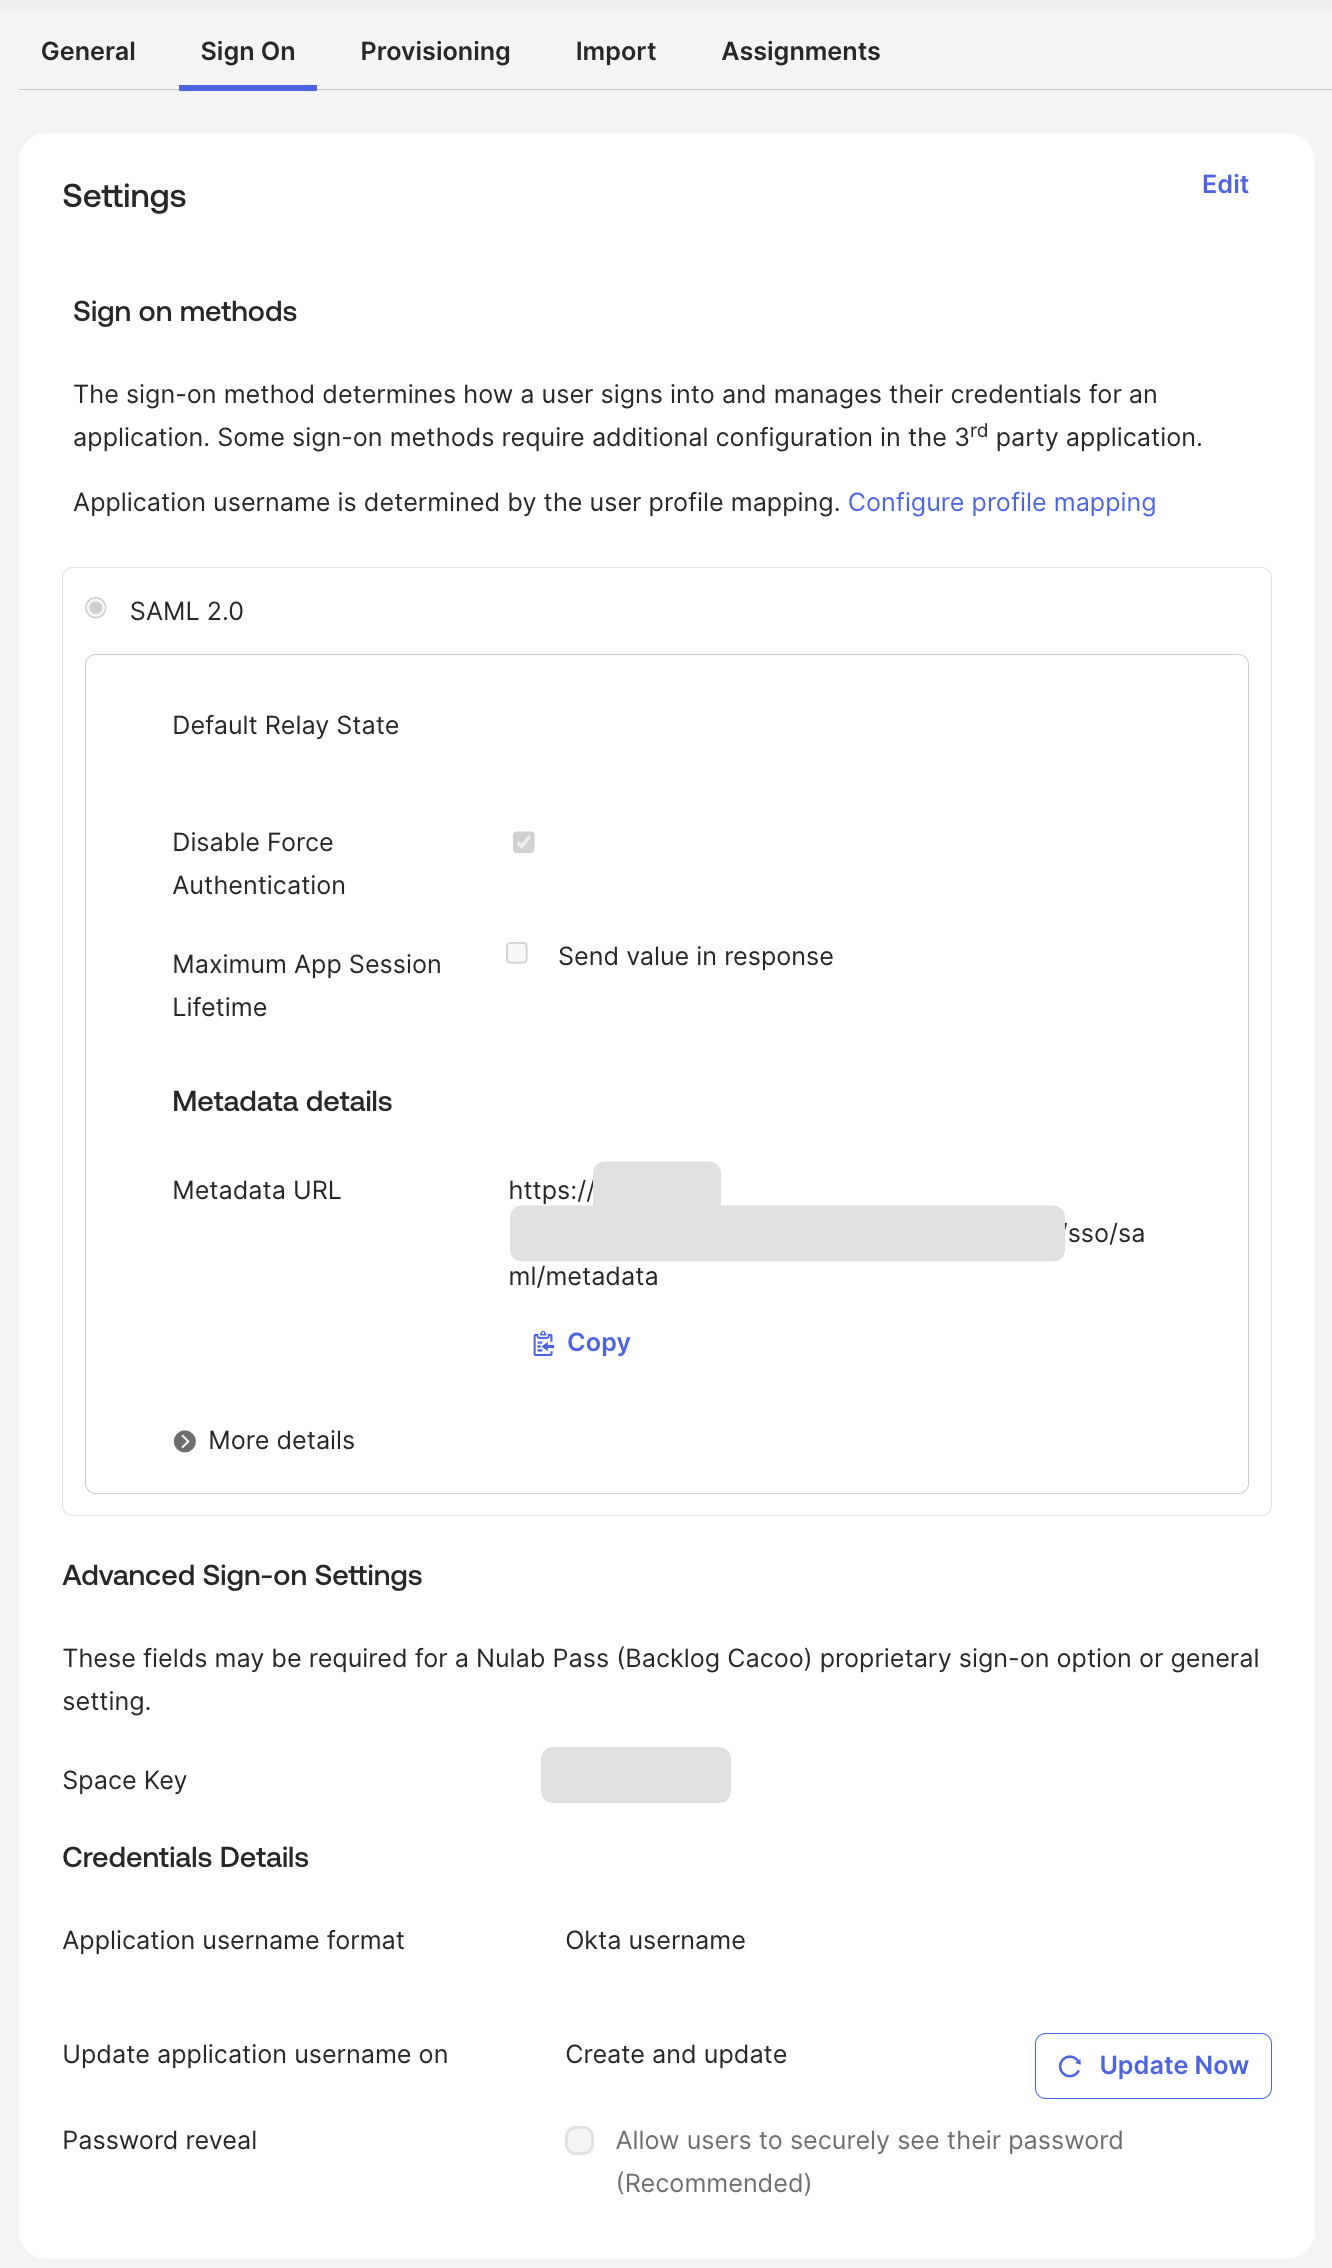Open the General tab
This screenshot has height=2268, width=1332.
point(88,51)
